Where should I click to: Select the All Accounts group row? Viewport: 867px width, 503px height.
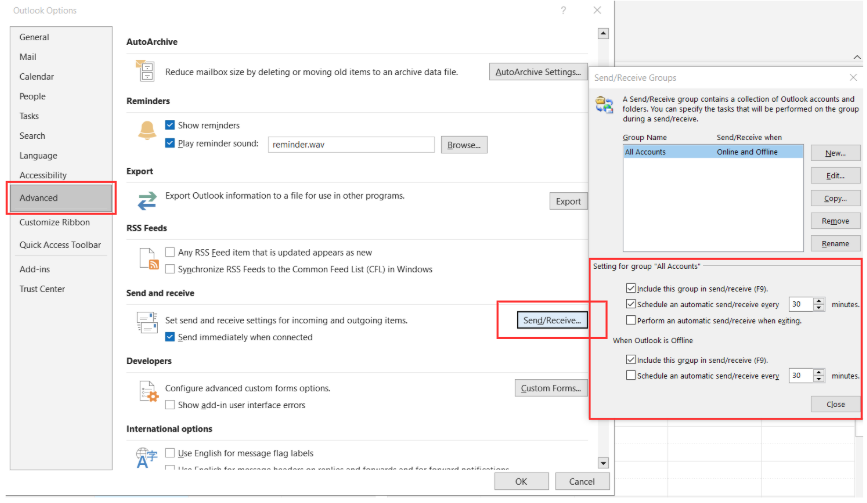coord(713,151)
